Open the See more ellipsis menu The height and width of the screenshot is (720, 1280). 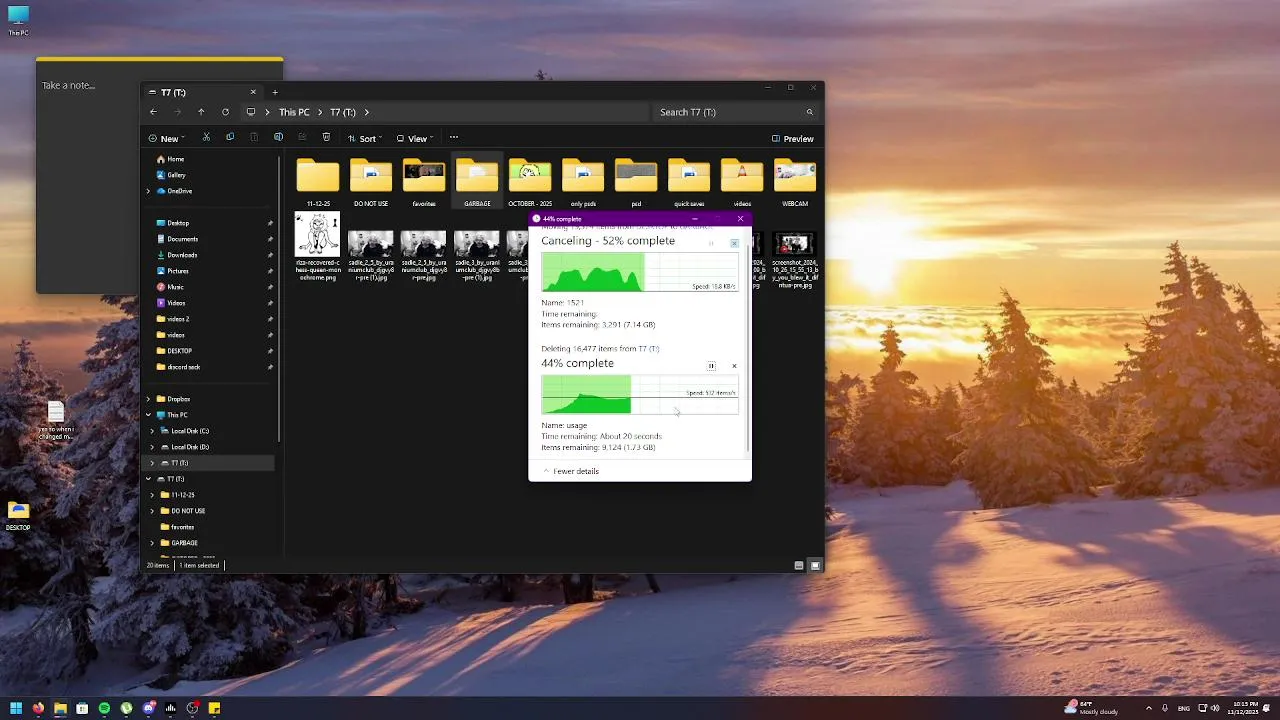tap(454, 138)
